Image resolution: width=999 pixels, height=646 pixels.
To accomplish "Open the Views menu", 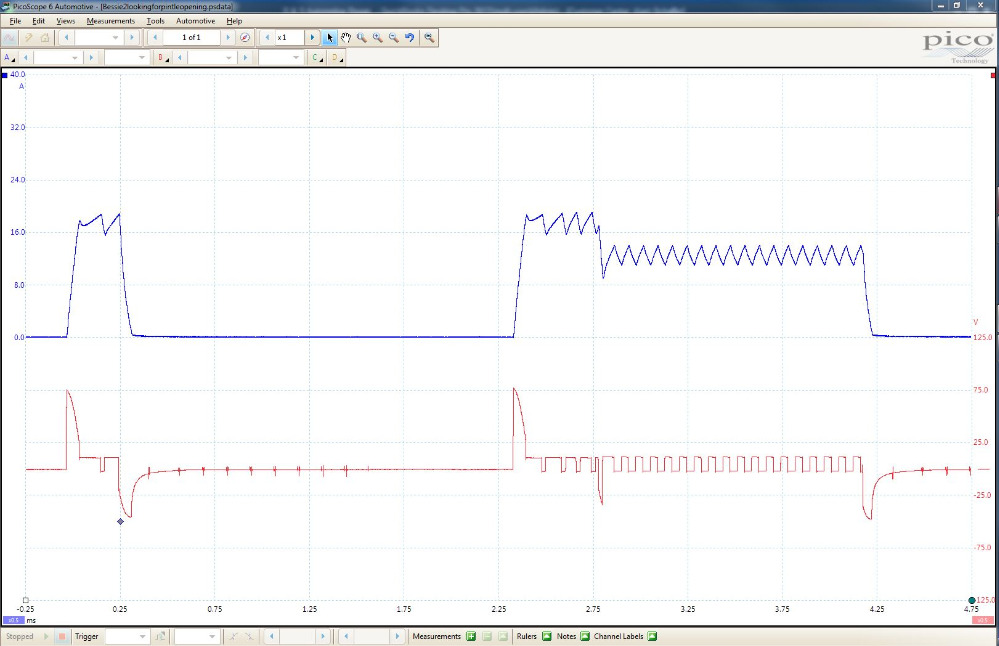I will 66,21.
